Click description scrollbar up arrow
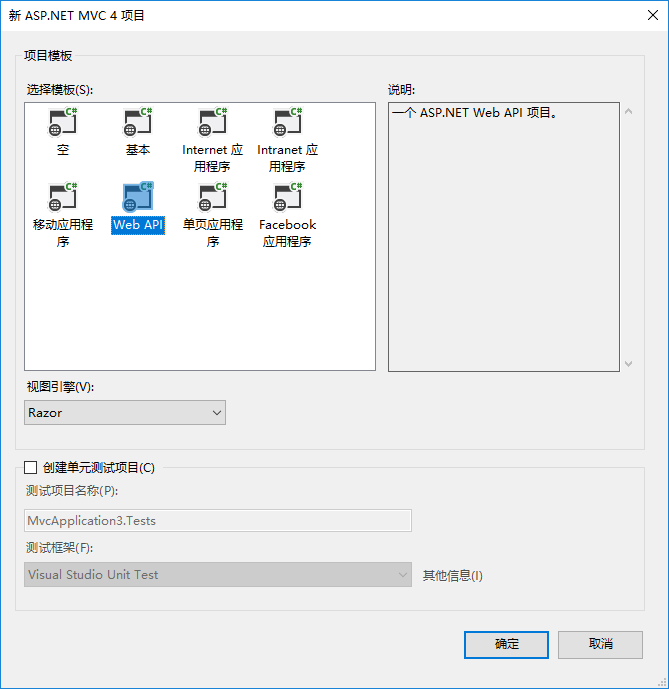The width and height of the screenshot is (669, 689). coord(629,112)
